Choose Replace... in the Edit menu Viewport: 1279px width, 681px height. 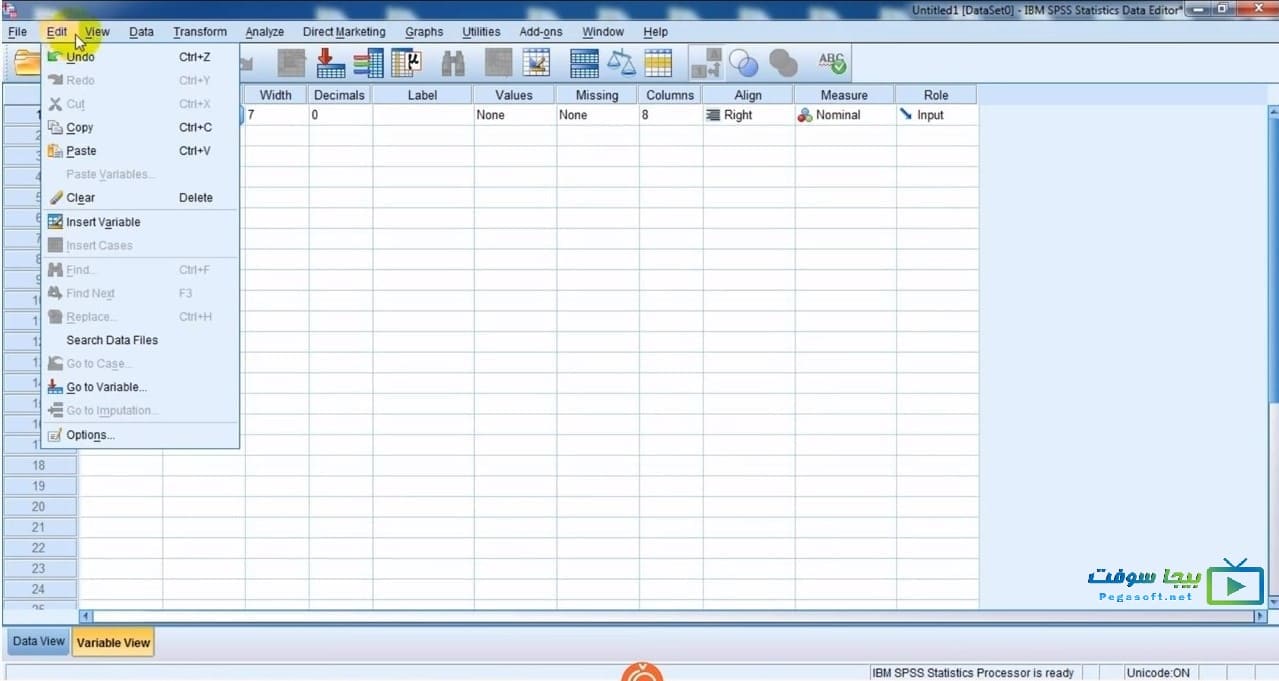pos(140,317)
